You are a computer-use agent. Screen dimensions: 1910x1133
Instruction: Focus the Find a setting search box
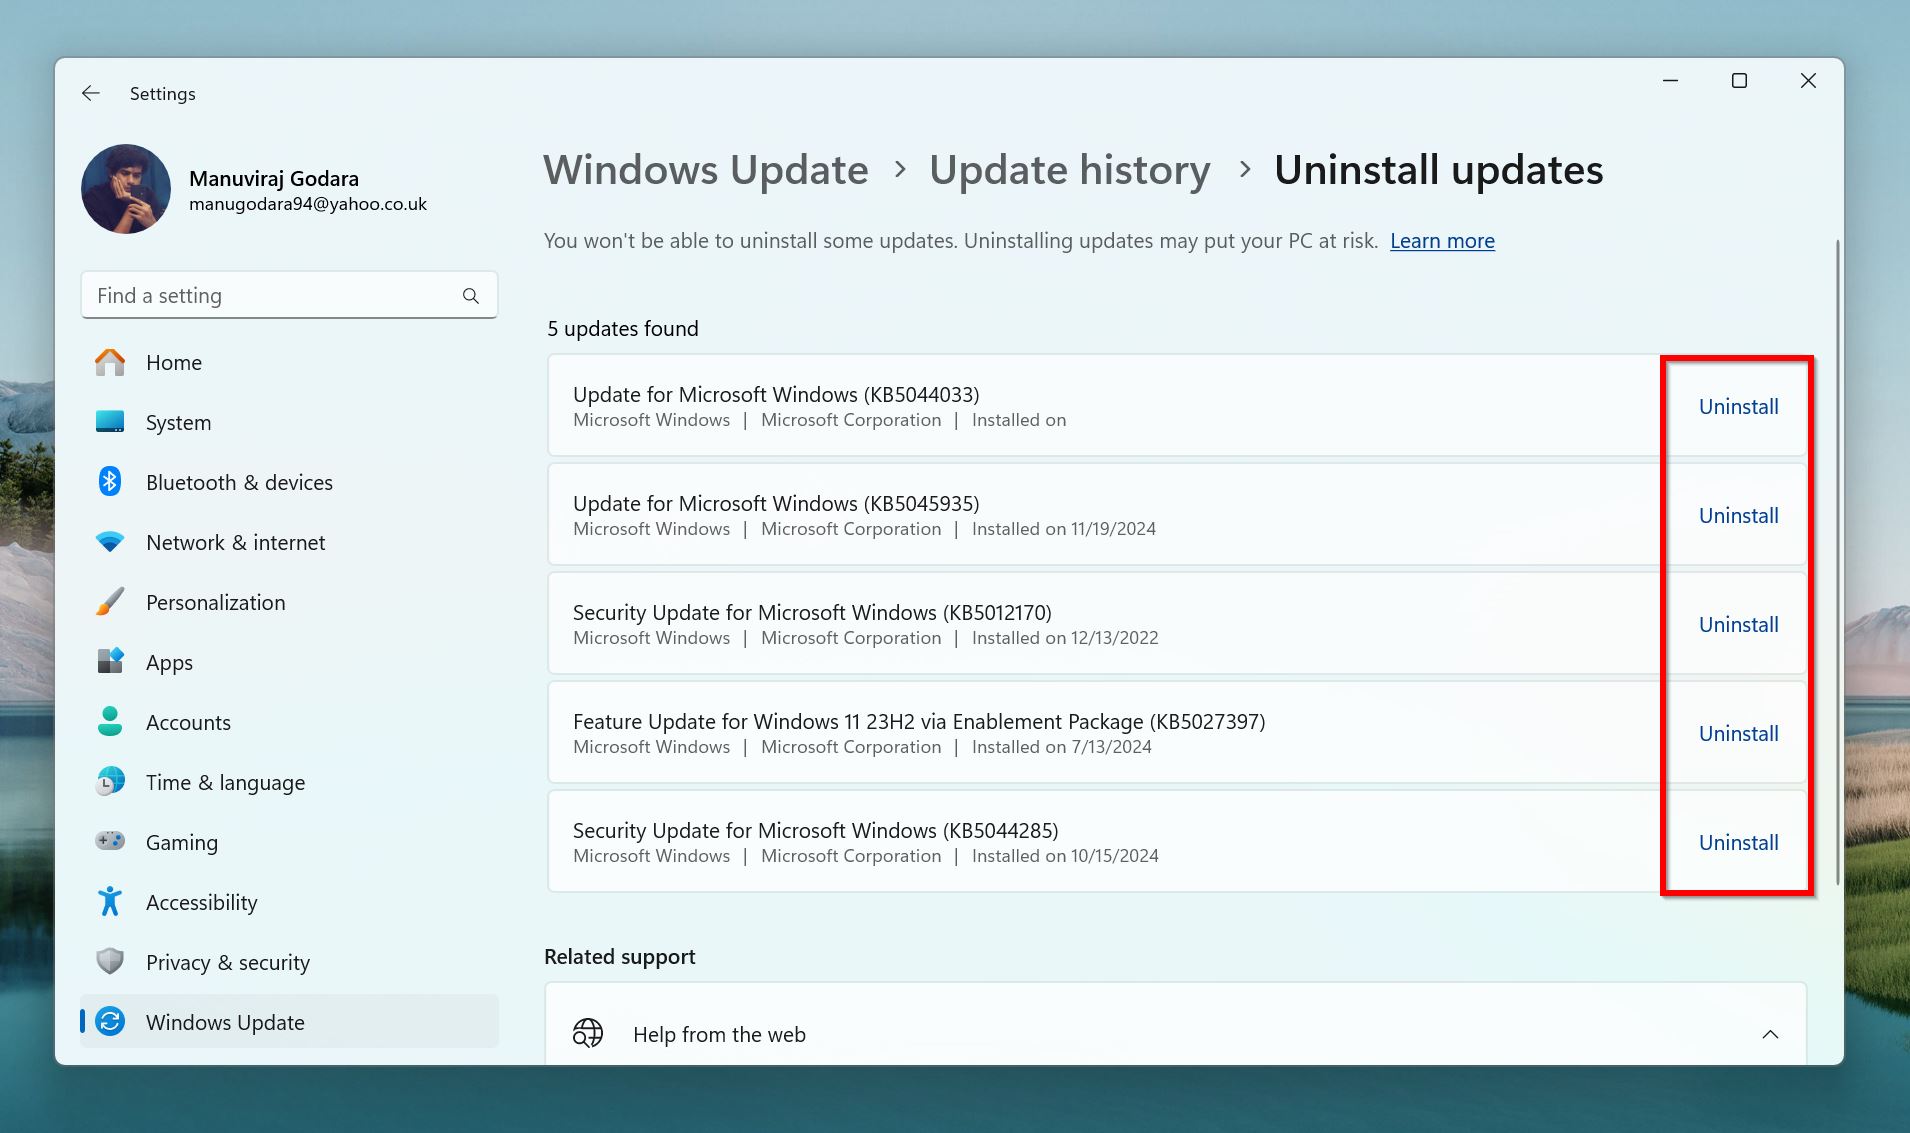(289, 295)
